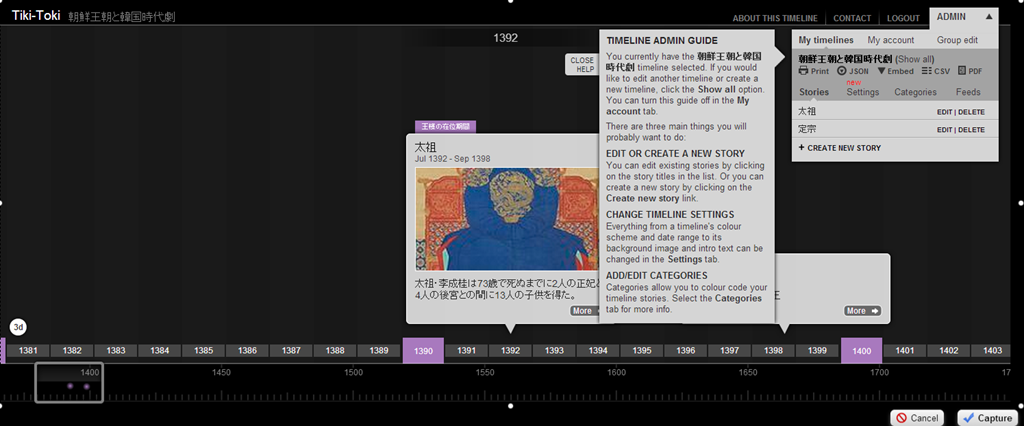1024x426 pixels.
Task: Select the Feeds tab
Action: coord(968,92)
